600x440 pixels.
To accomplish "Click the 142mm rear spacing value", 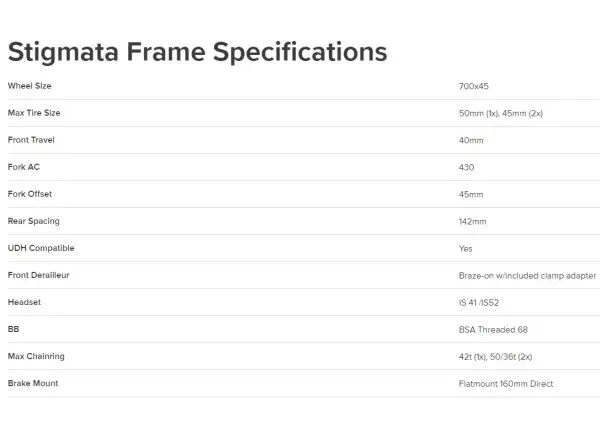I will point(473,222).
